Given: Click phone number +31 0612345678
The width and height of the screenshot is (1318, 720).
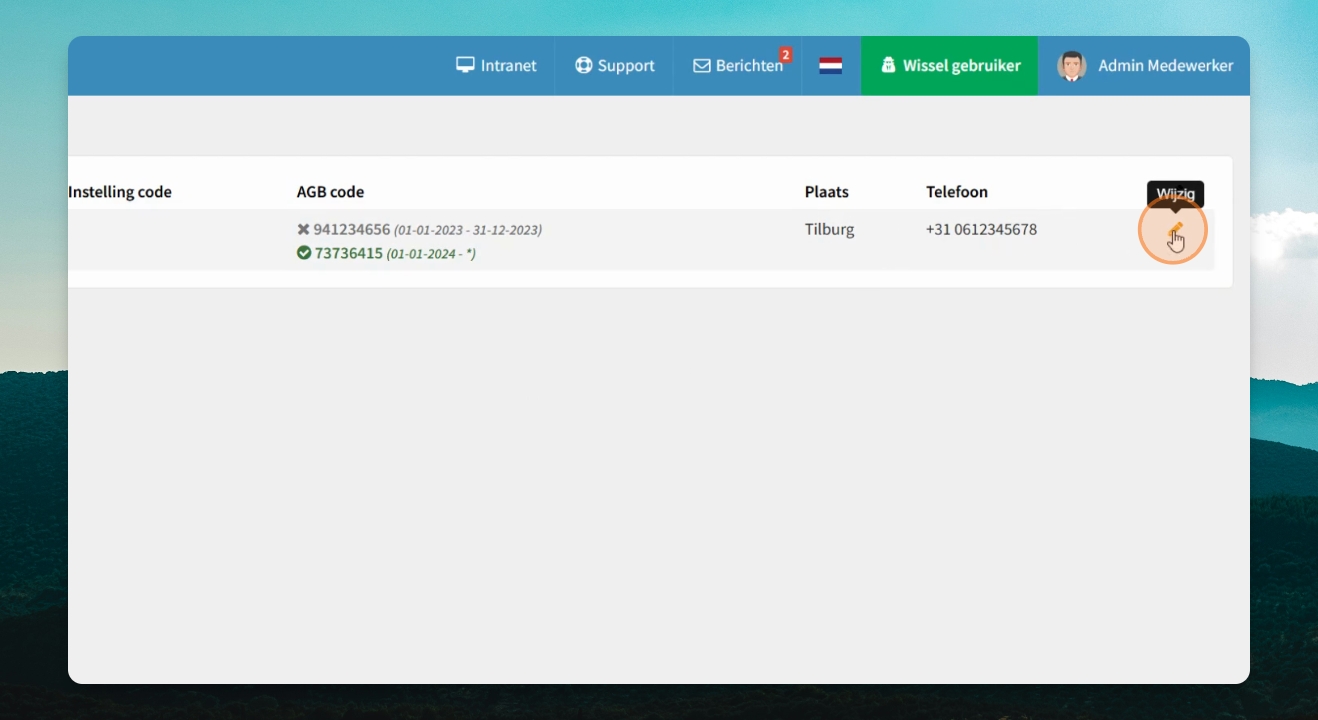Looking at the screenshot, I should (981, 229).
